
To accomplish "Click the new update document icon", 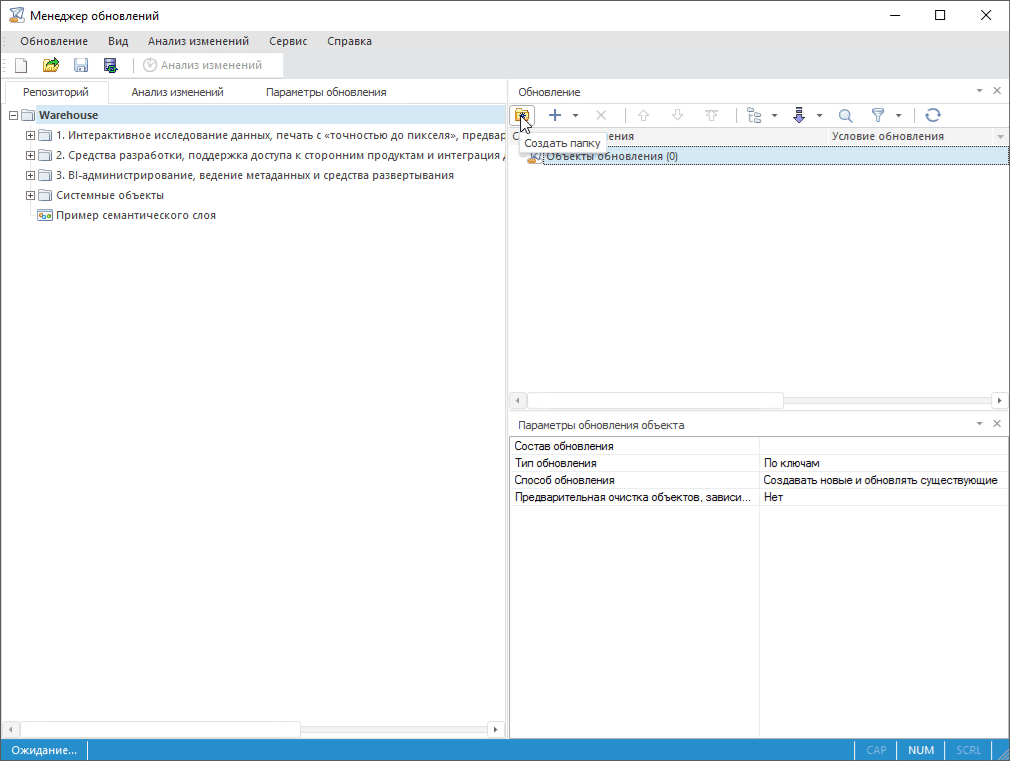I will [20, 65].
